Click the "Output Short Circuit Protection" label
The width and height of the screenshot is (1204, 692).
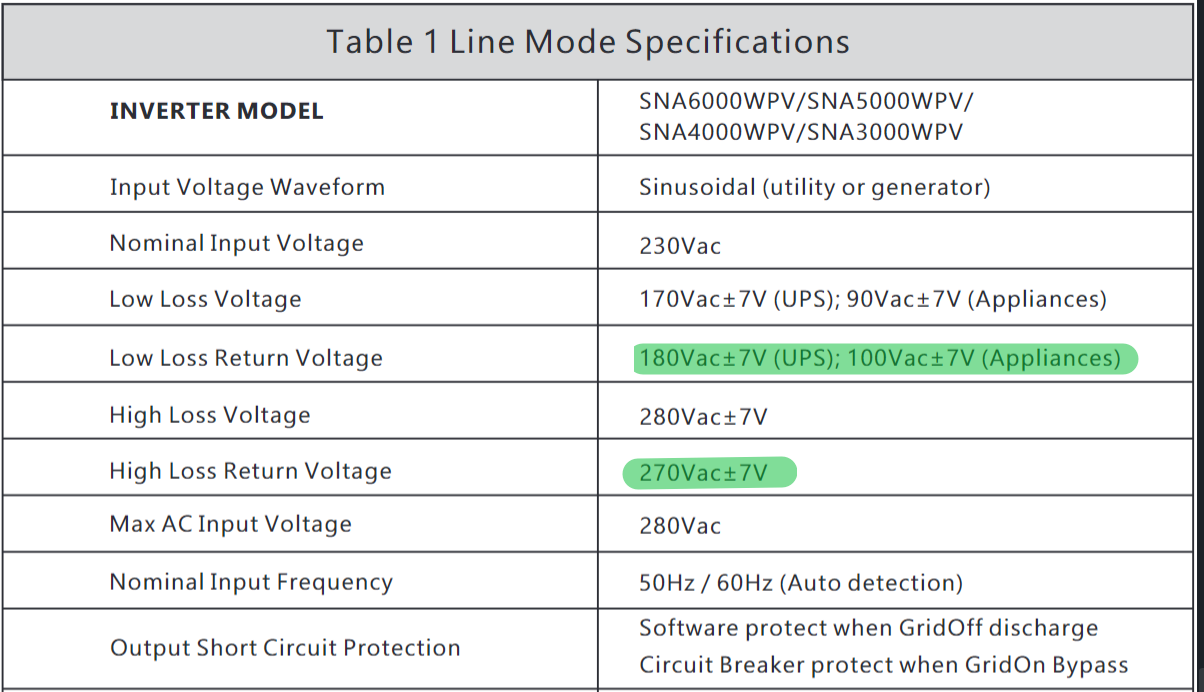coord(285,647)
